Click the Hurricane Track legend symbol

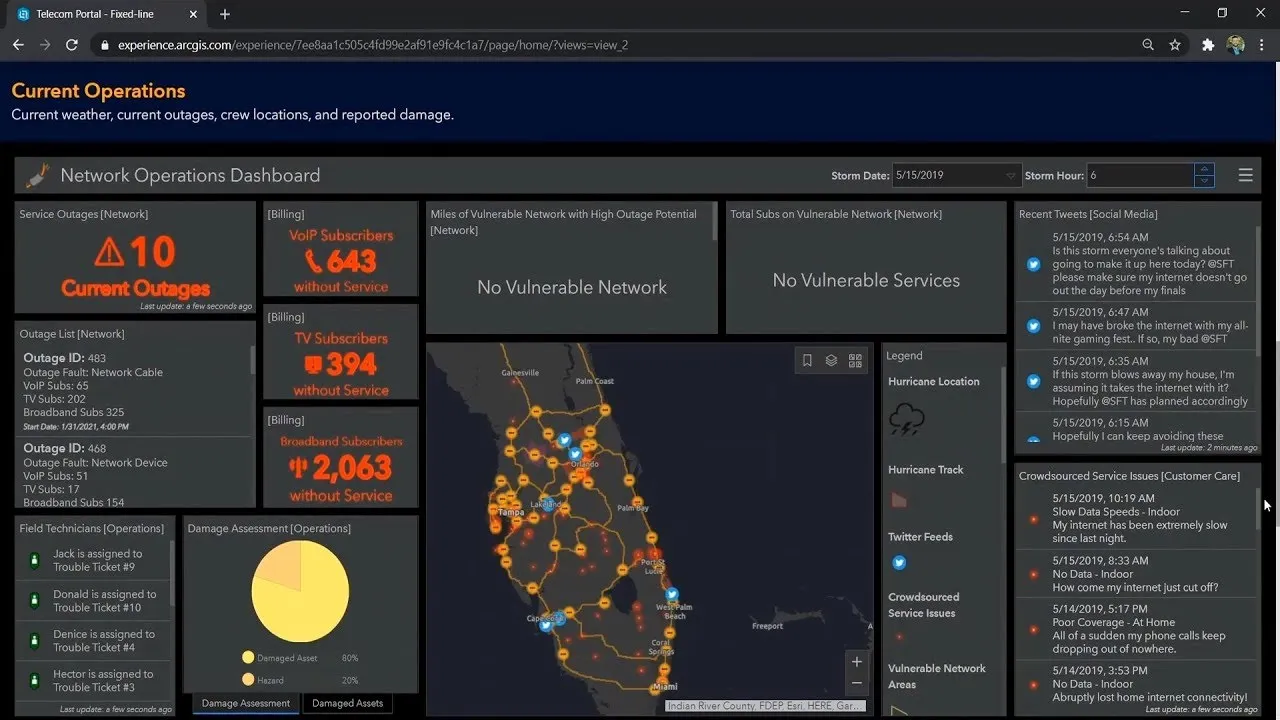[x=899, y=499]
